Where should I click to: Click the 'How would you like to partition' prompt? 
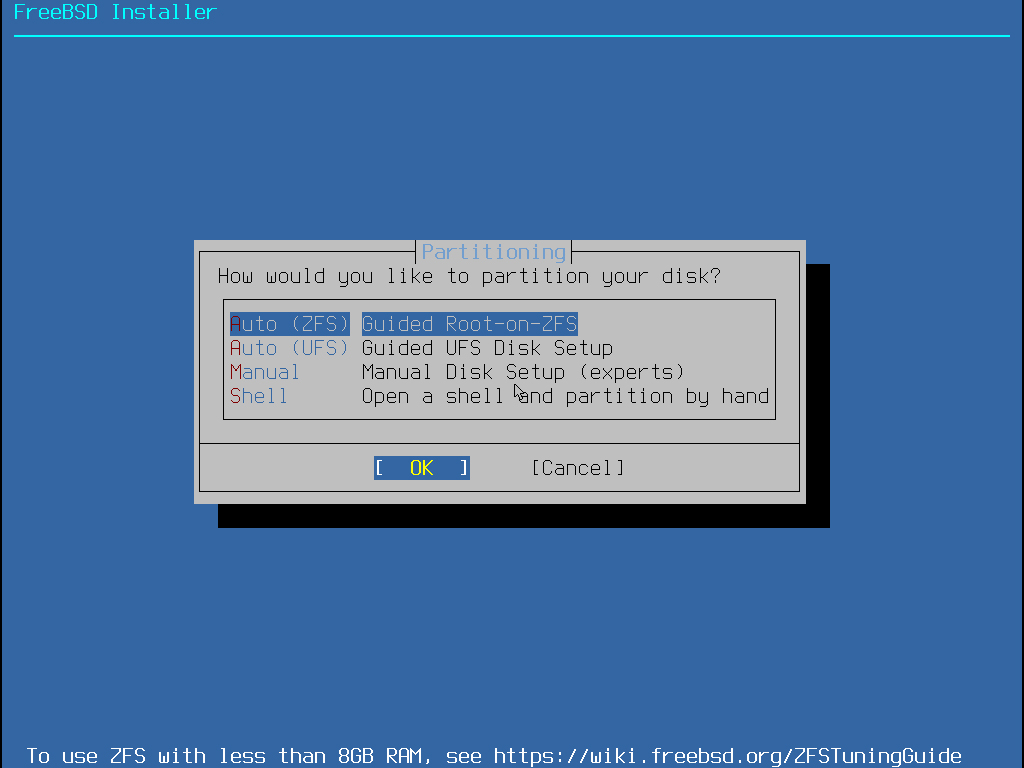point(469,276)
